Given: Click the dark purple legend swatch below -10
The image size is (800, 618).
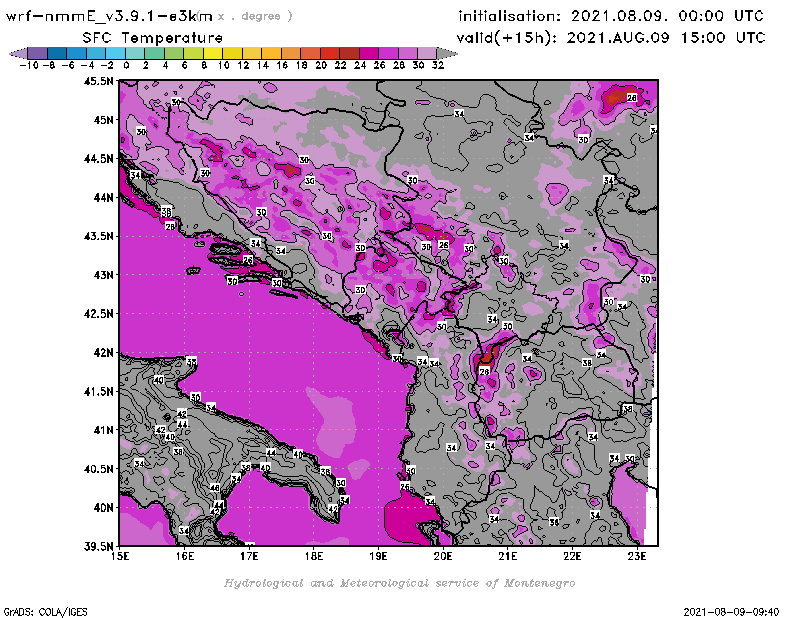Looking at the screenshot, I should (37, 52).
